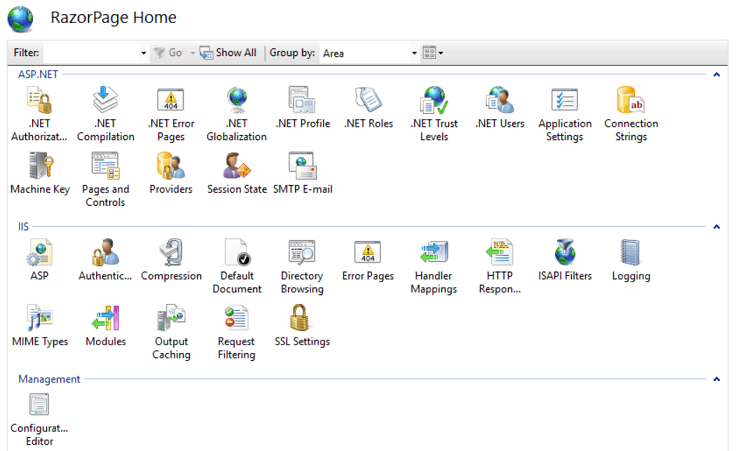The image size is (737, 451).
Task: Collapse the Management group section
Action: (x=716, y=380)
